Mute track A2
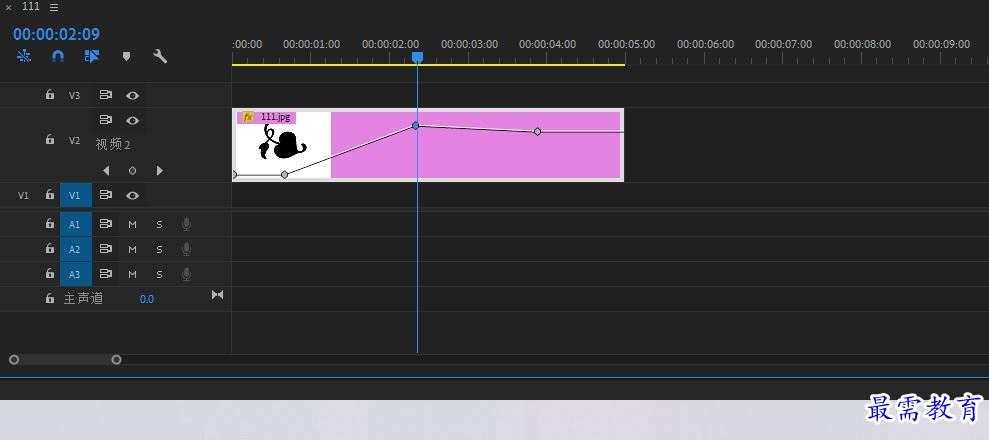Screen dimensions: 989x440 (x=132, y=249)
